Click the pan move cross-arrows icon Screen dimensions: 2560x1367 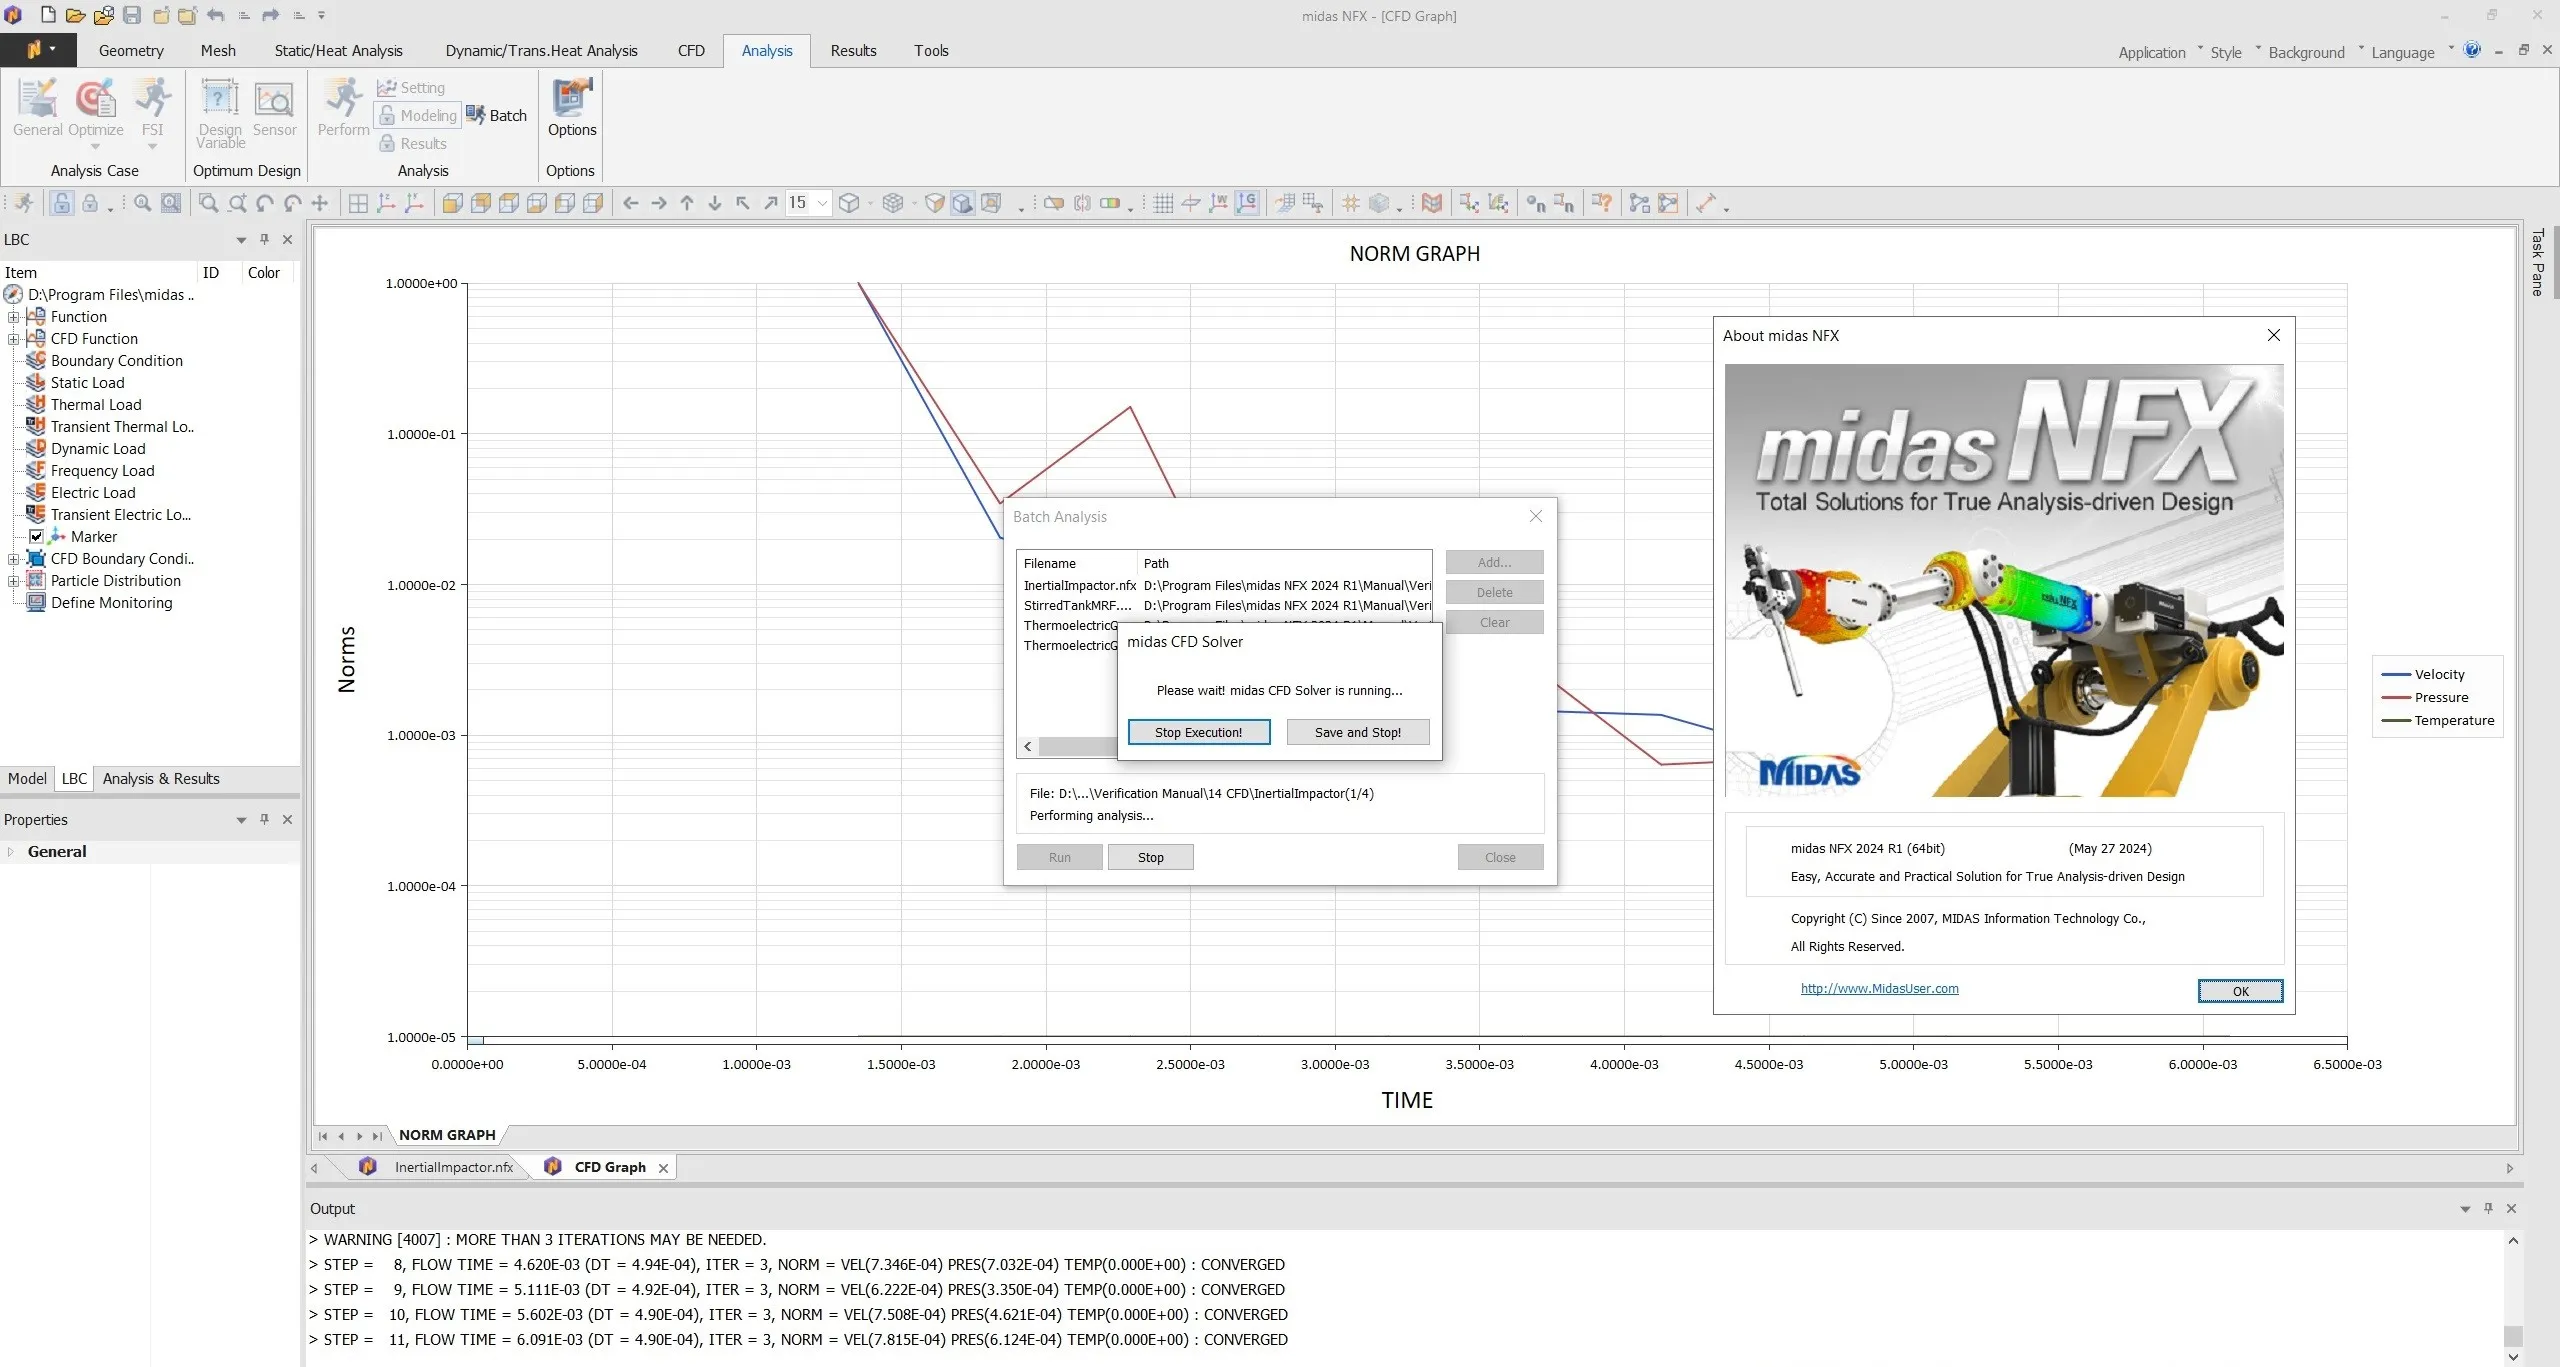(x=320, y=204)
